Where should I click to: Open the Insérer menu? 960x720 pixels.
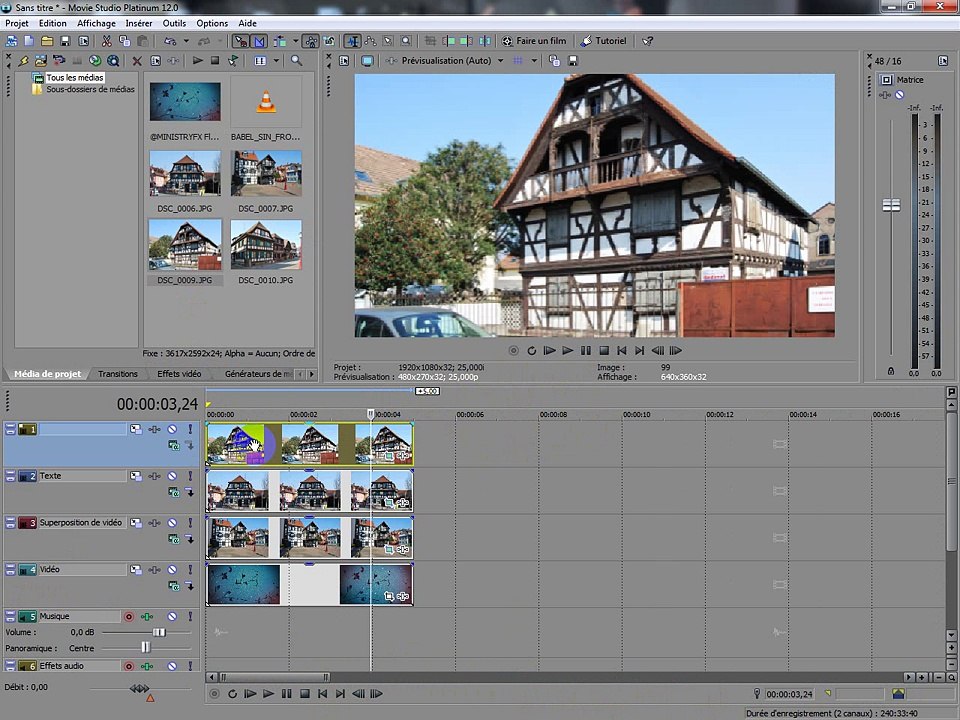coord(139,23)
